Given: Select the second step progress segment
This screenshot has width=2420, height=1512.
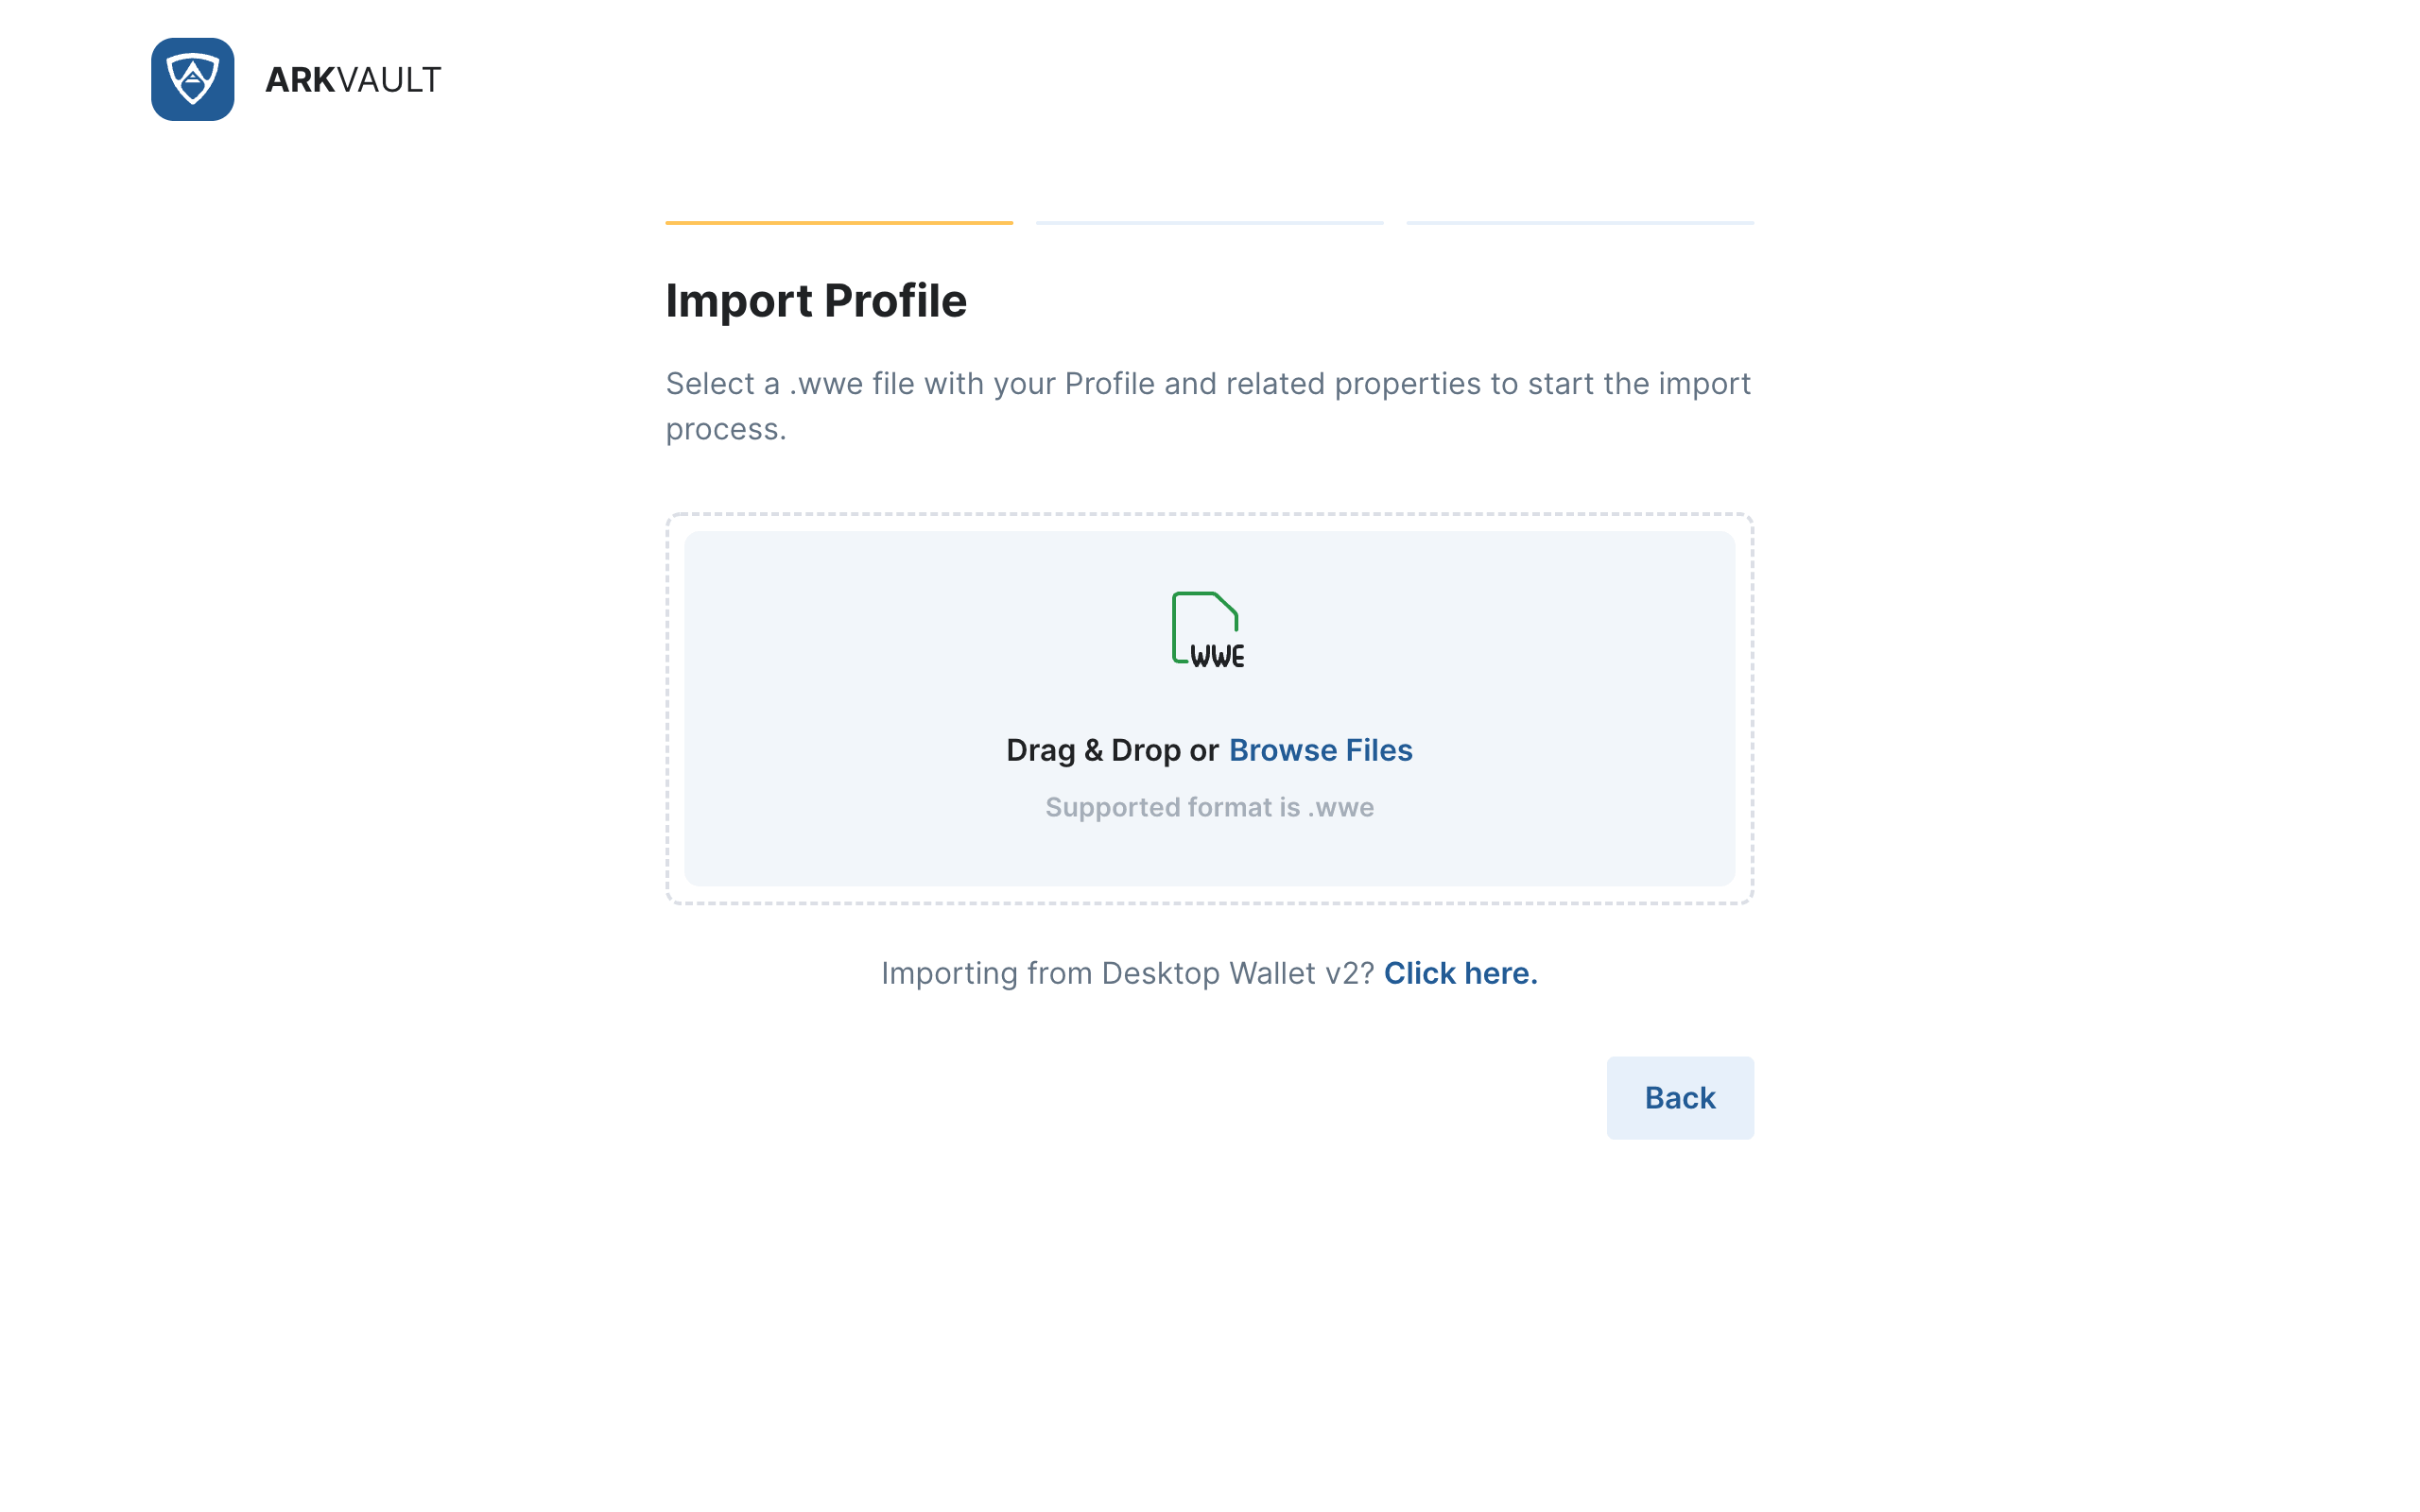Looking at the screenshot, I should [1210, 222].
